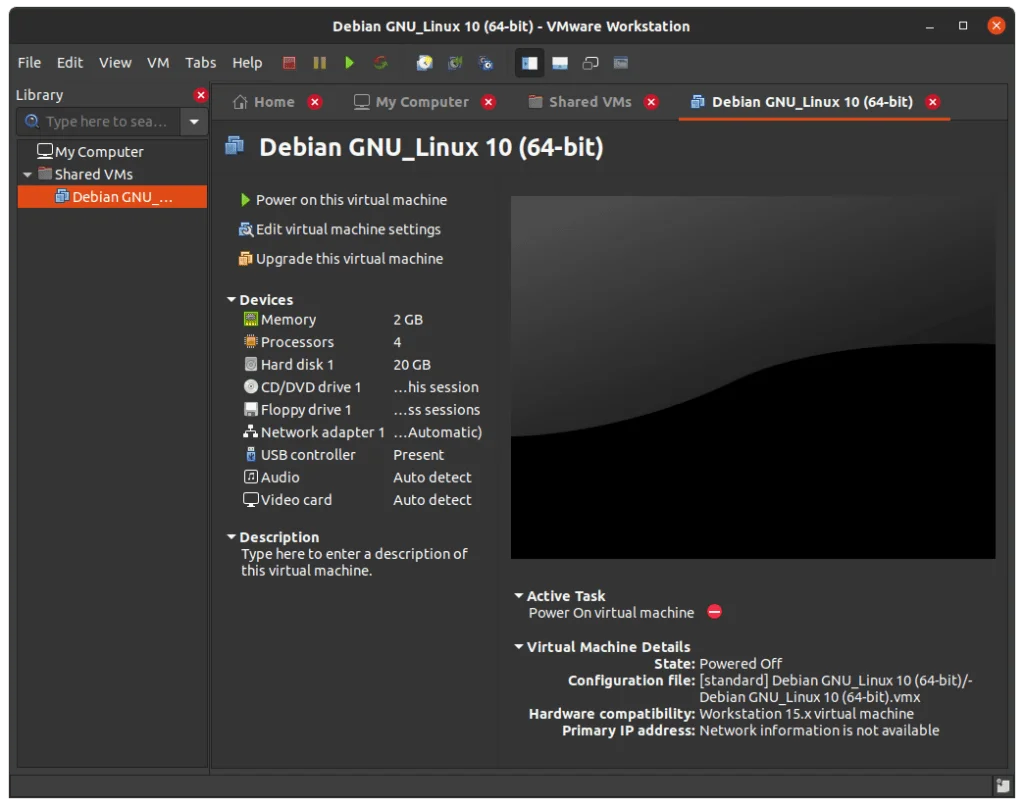The width and height of the screenshot is (1024, 807).
Task: Click the CD/DVD drive 1 device icon
Action: [251, 387]
